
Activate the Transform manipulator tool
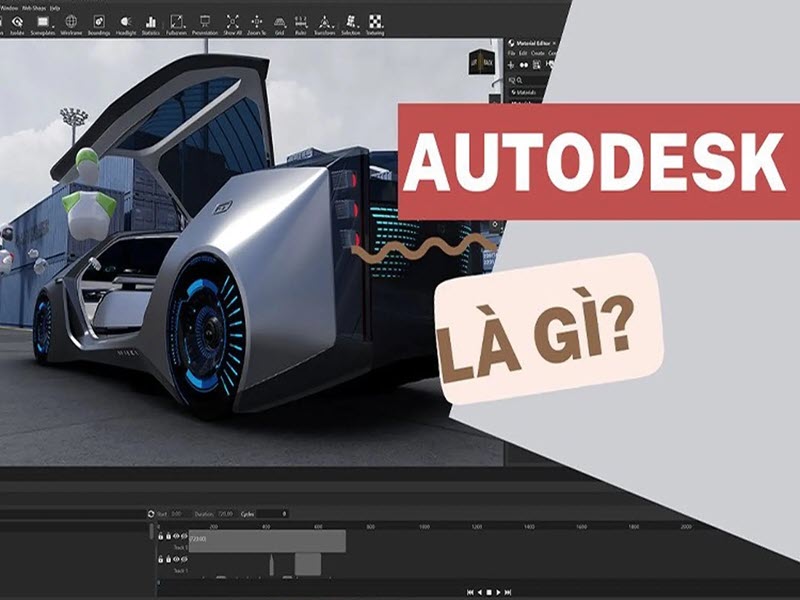324,24
